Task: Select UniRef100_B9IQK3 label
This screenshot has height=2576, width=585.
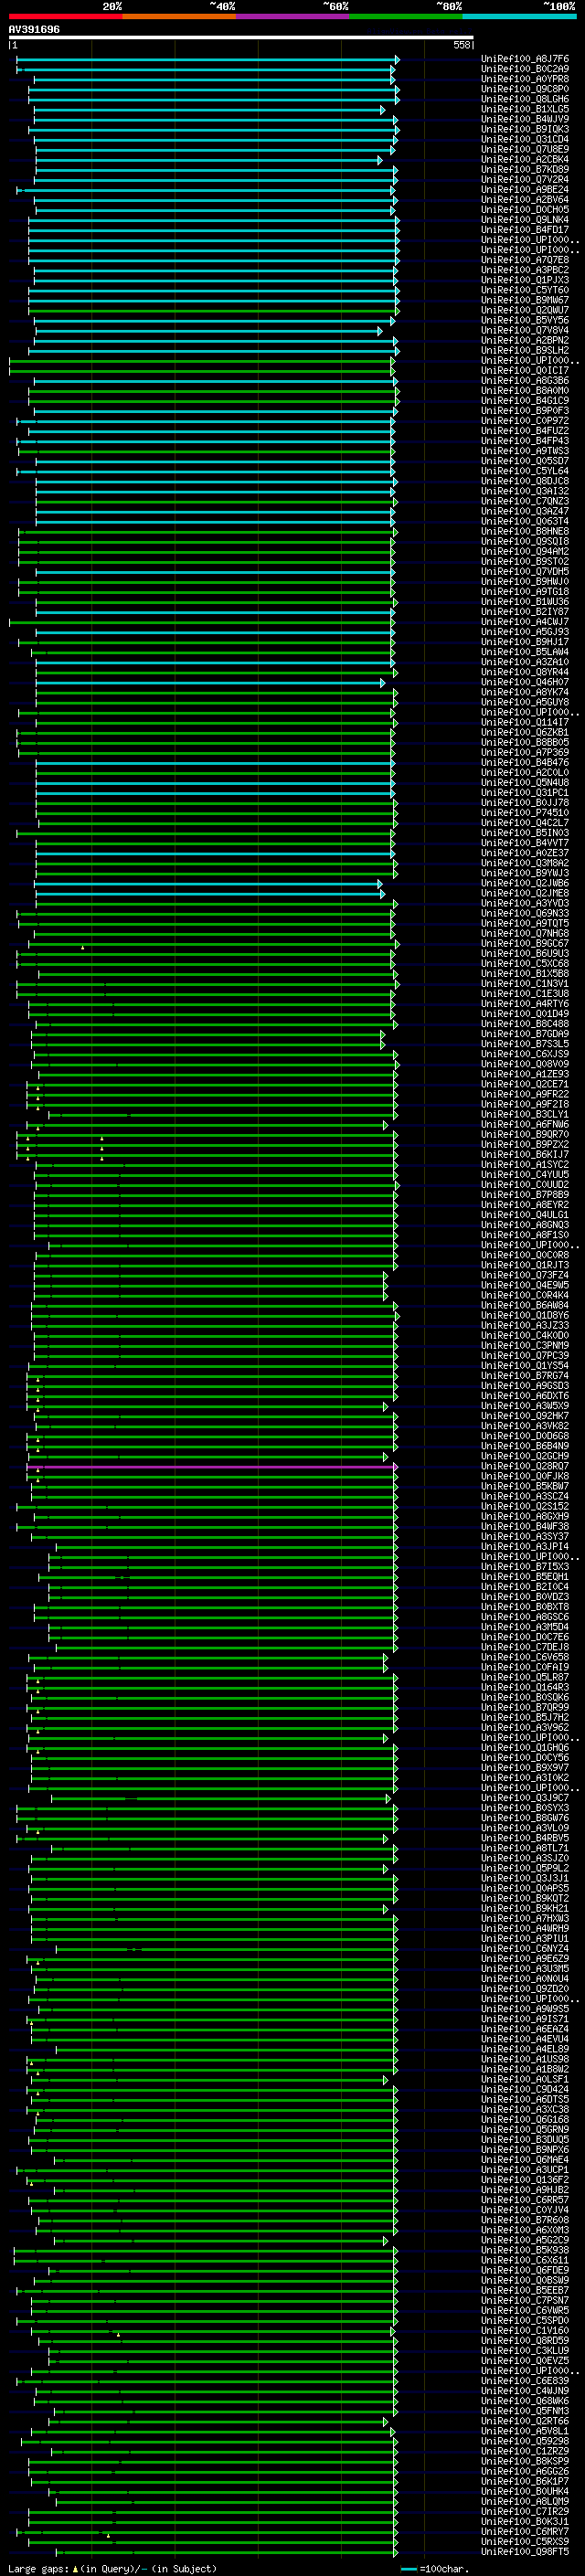Action: (x=525, y=129)
